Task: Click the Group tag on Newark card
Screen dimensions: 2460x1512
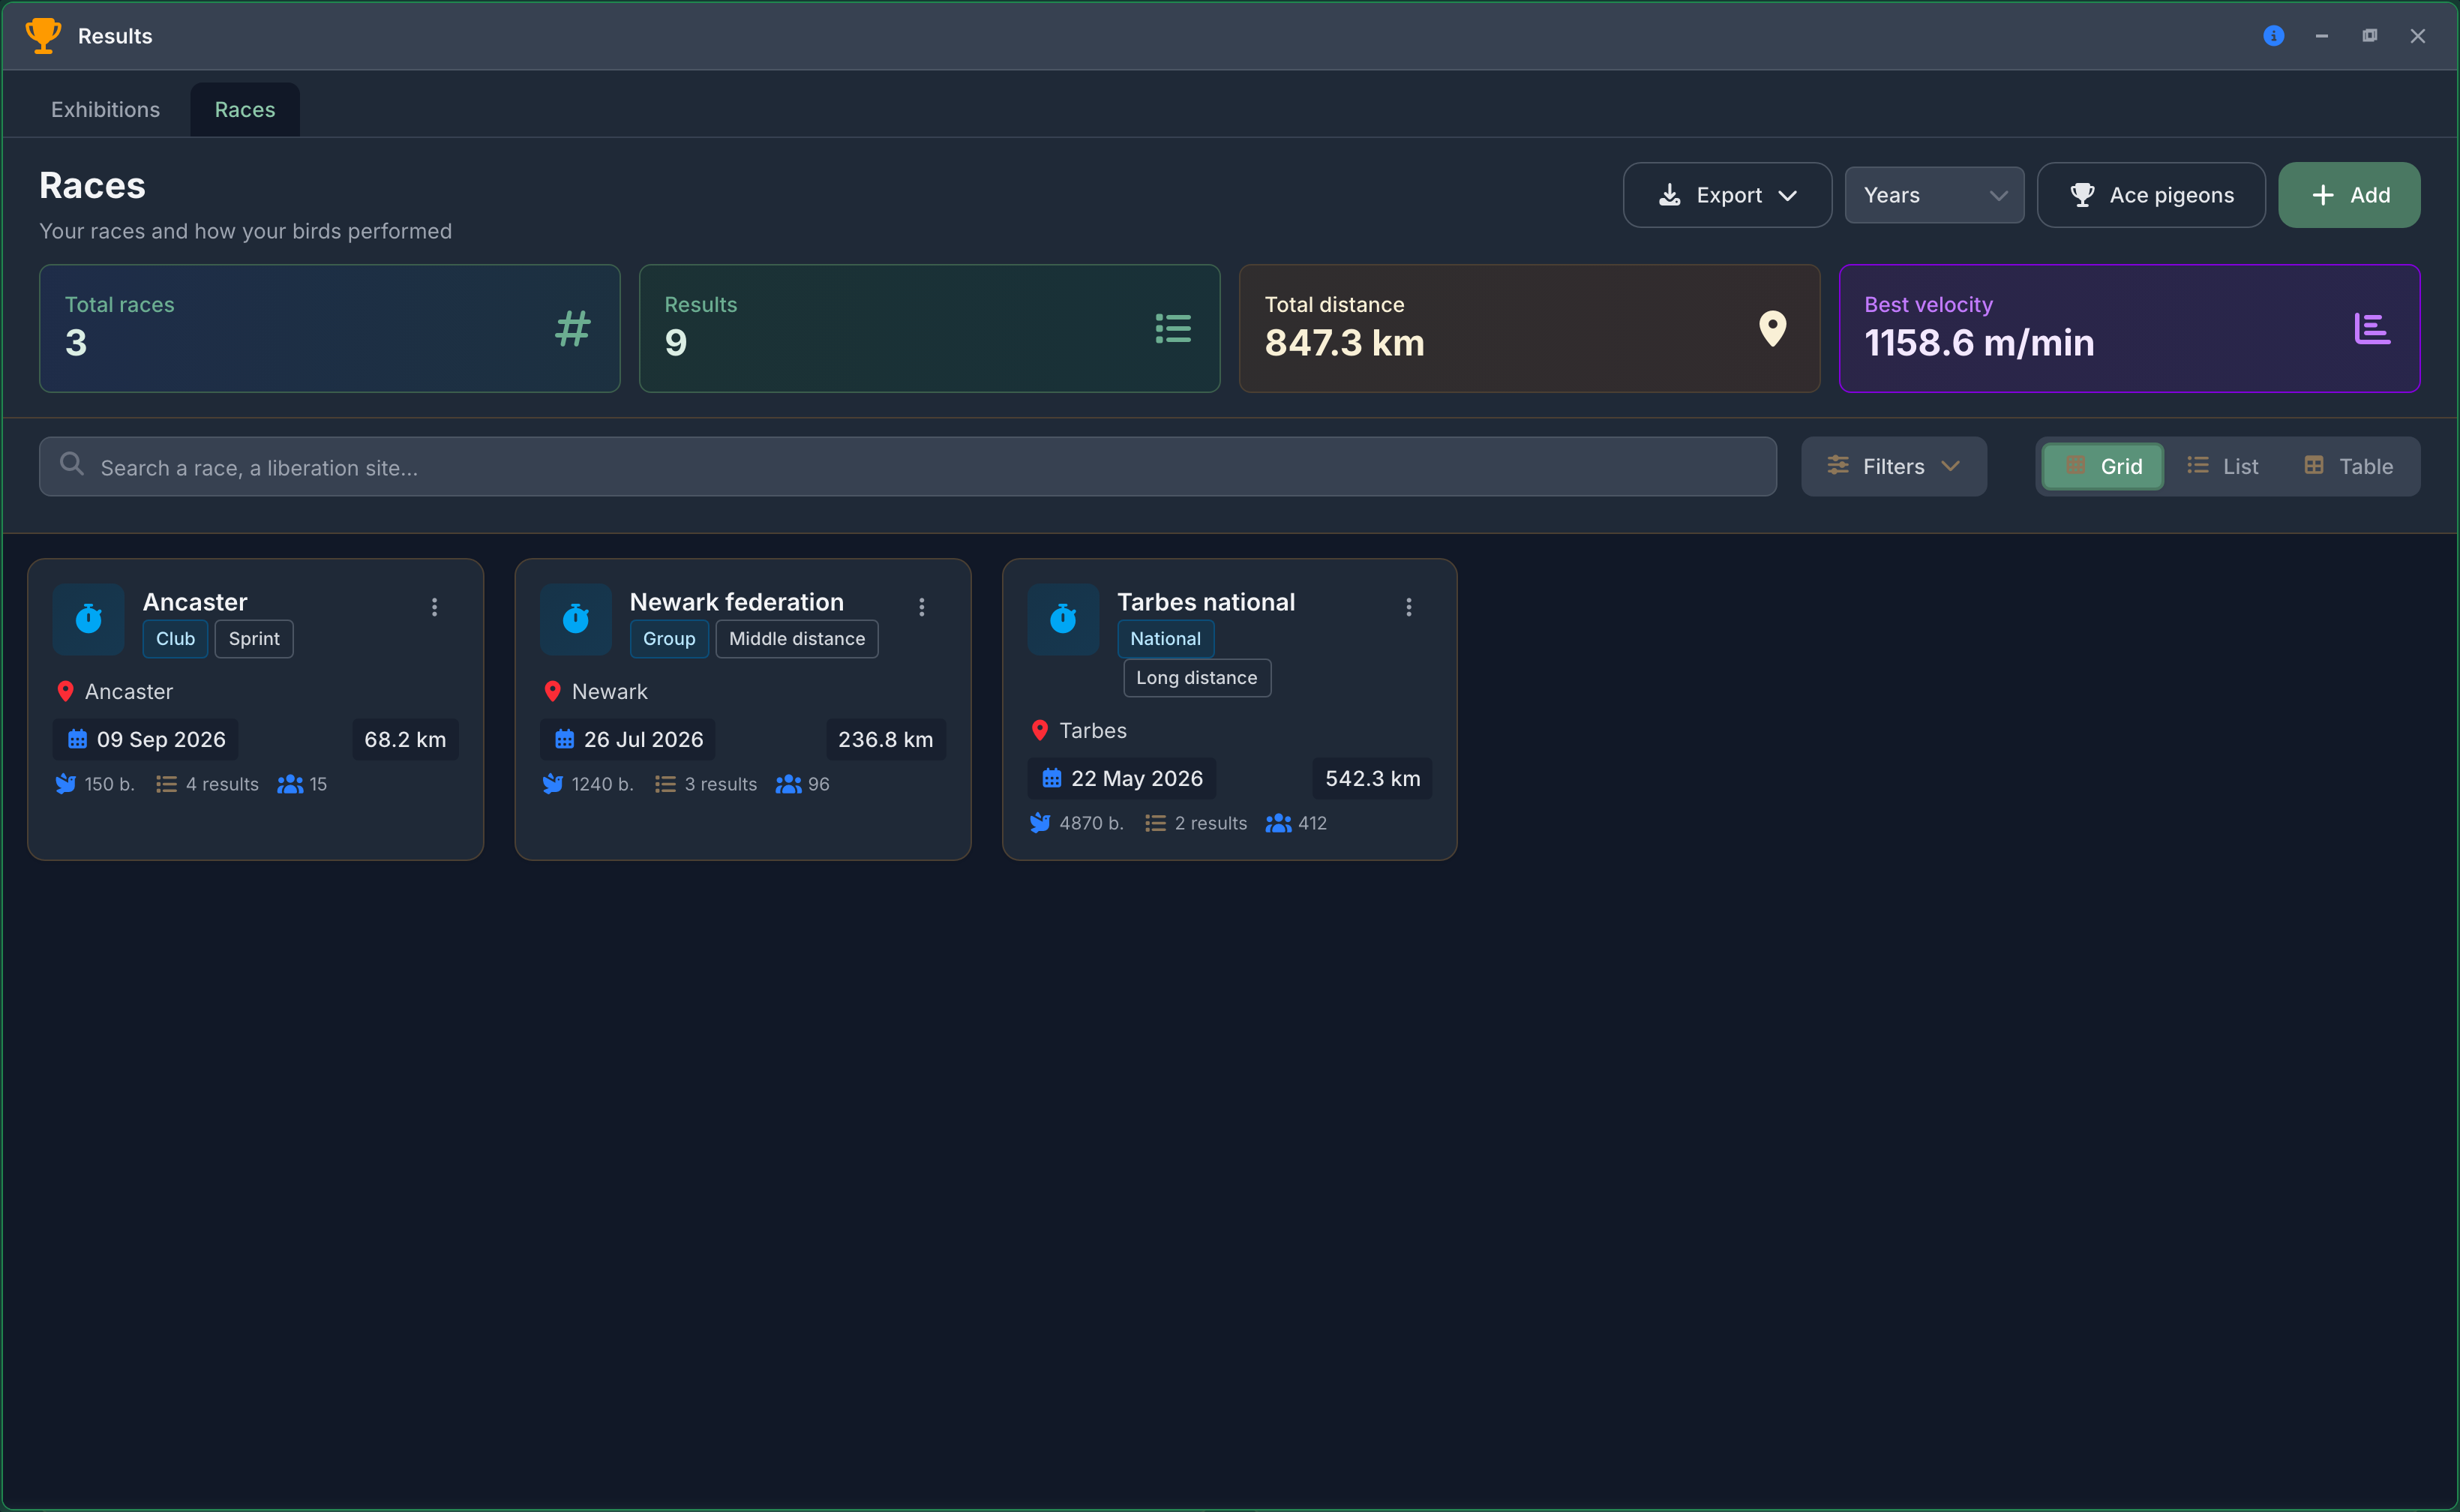Action: click(669, 638)
